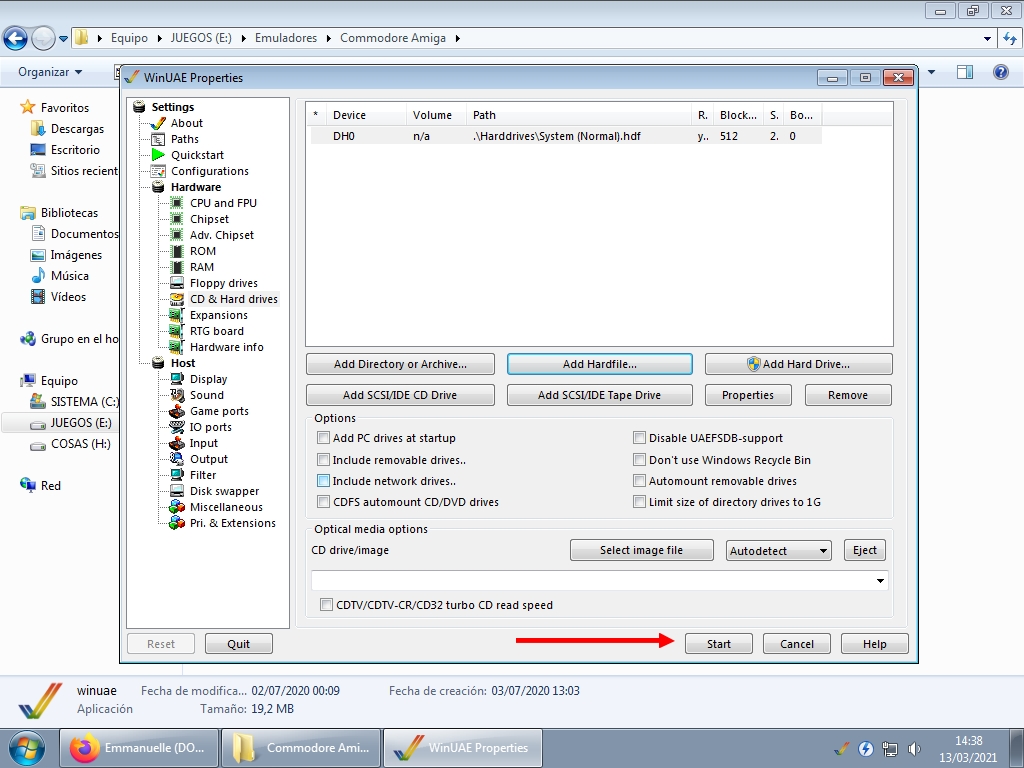
Task: Select the DH0 hardfile row
Action: click(x=565, y=136)
